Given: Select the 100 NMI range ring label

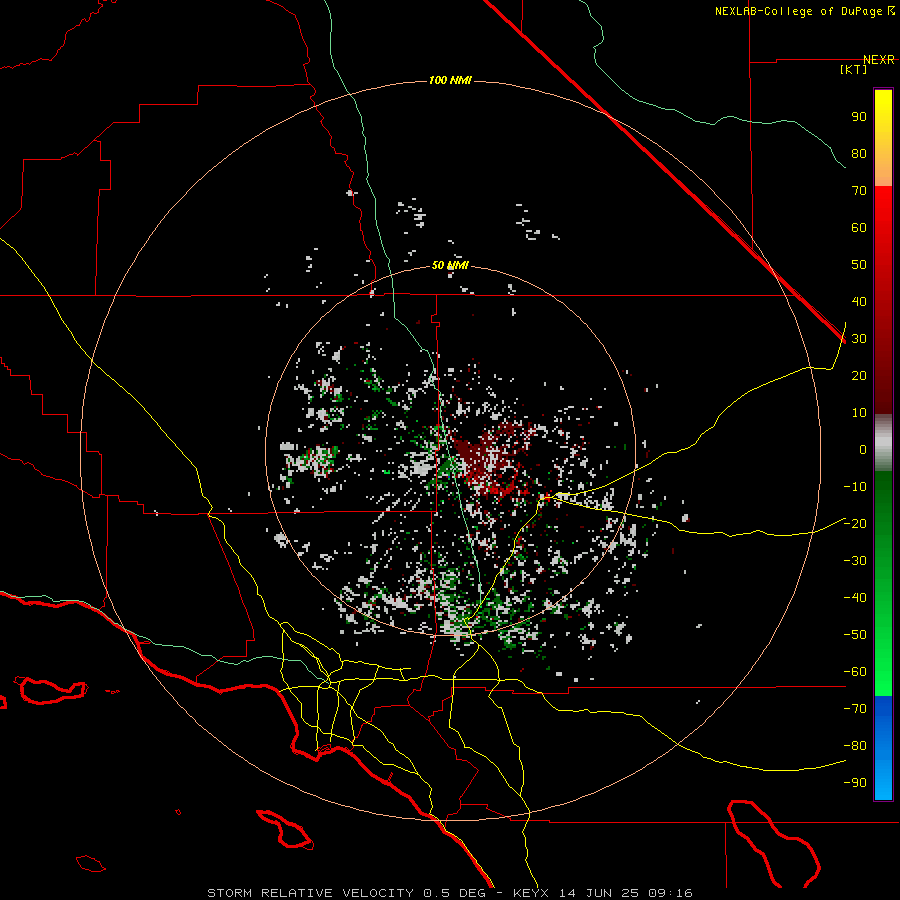Looking at the screenshot, I should click(450, 80).
